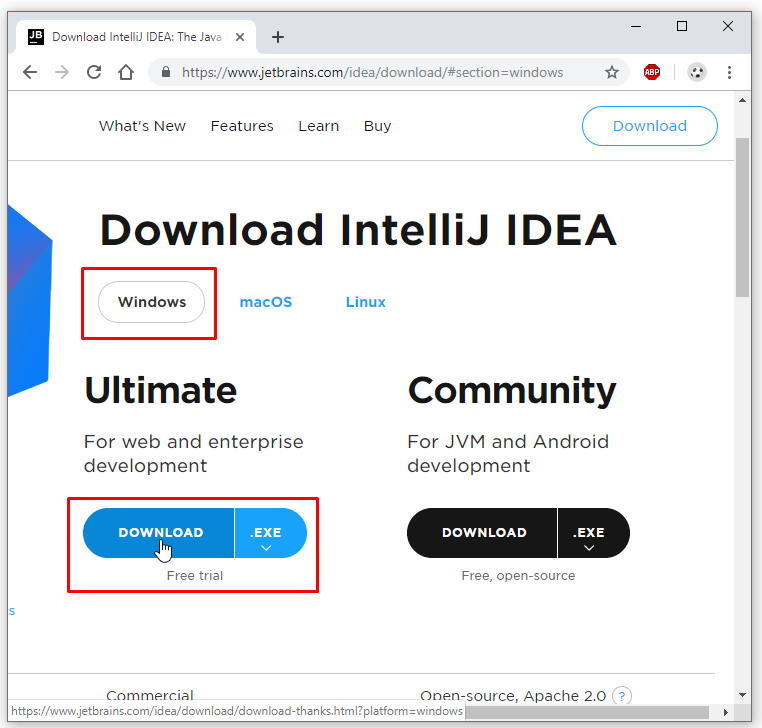Click the scroll up arrow
Image resolution: width=762 pixels, height=728 pixels.
click(742, 100)
